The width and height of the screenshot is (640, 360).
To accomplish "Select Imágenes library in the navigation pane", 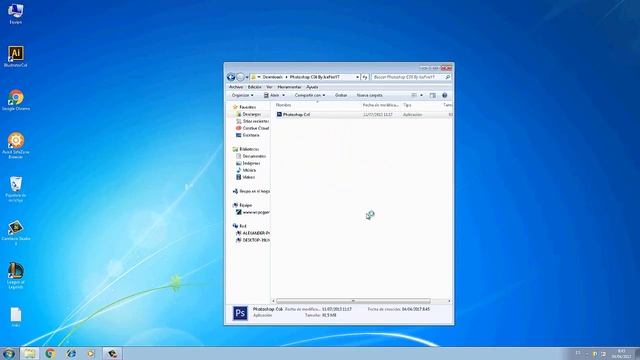I will pyautogui.click(x=248, y=163).
